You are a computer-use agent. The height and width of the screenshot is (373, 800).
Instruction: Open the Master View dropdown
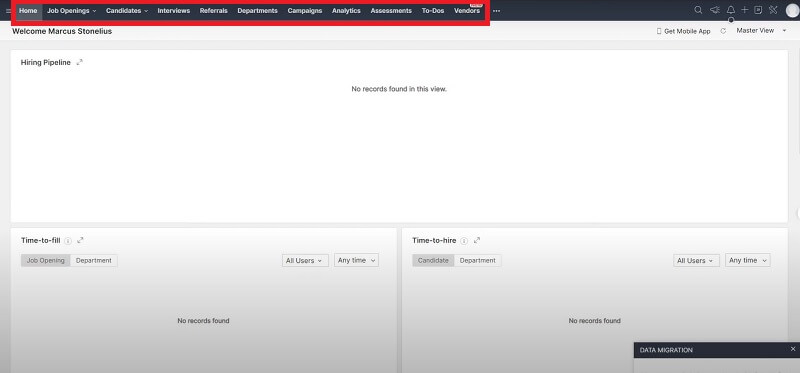pos(761,31)
